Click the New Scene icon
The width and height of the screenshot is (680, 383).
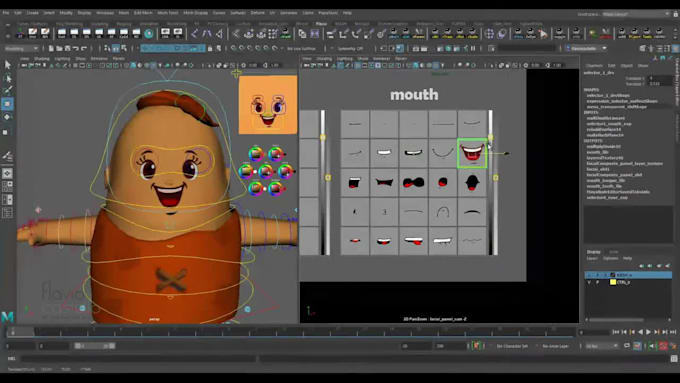coord(51,48)
